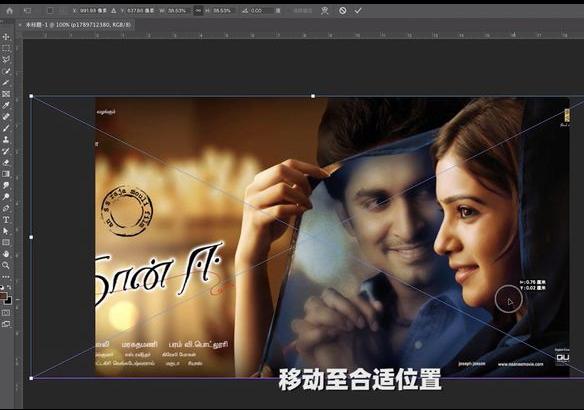
Task: Open the transform tool preset picker
Action: click(x=28, y=11)
